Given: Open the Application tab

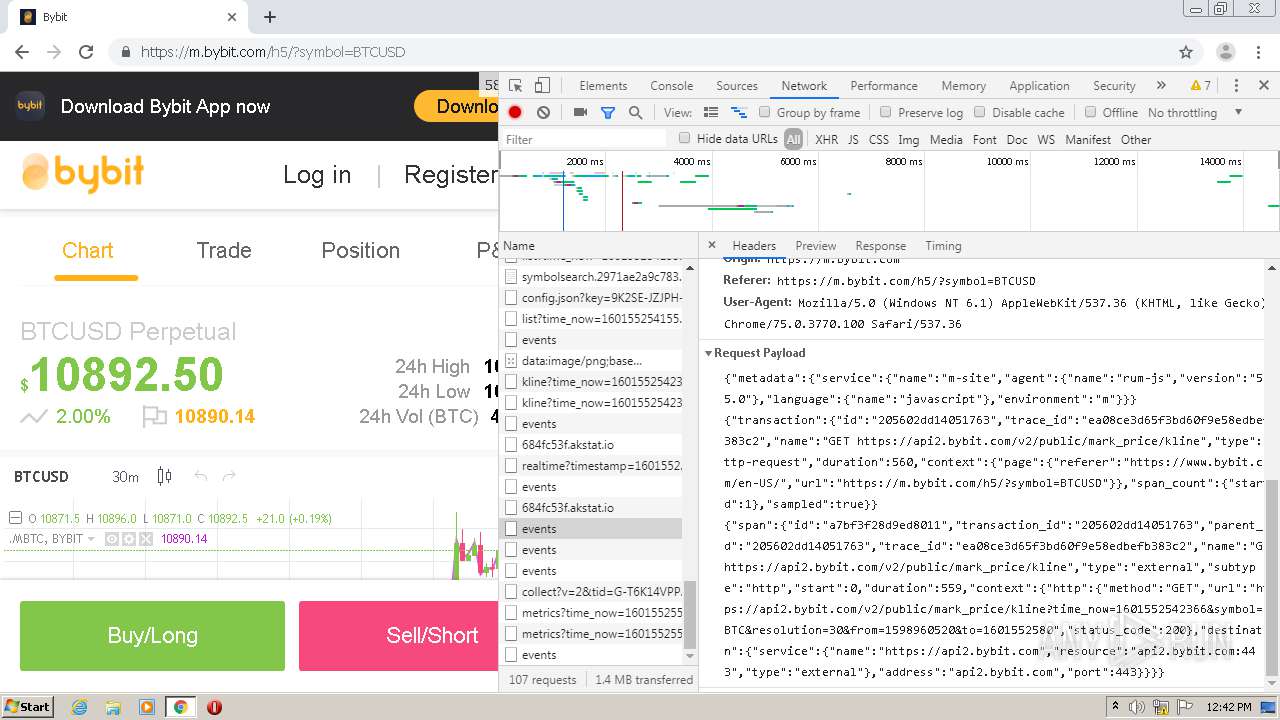Looking at the screenshot, I should pos(1039,86).
